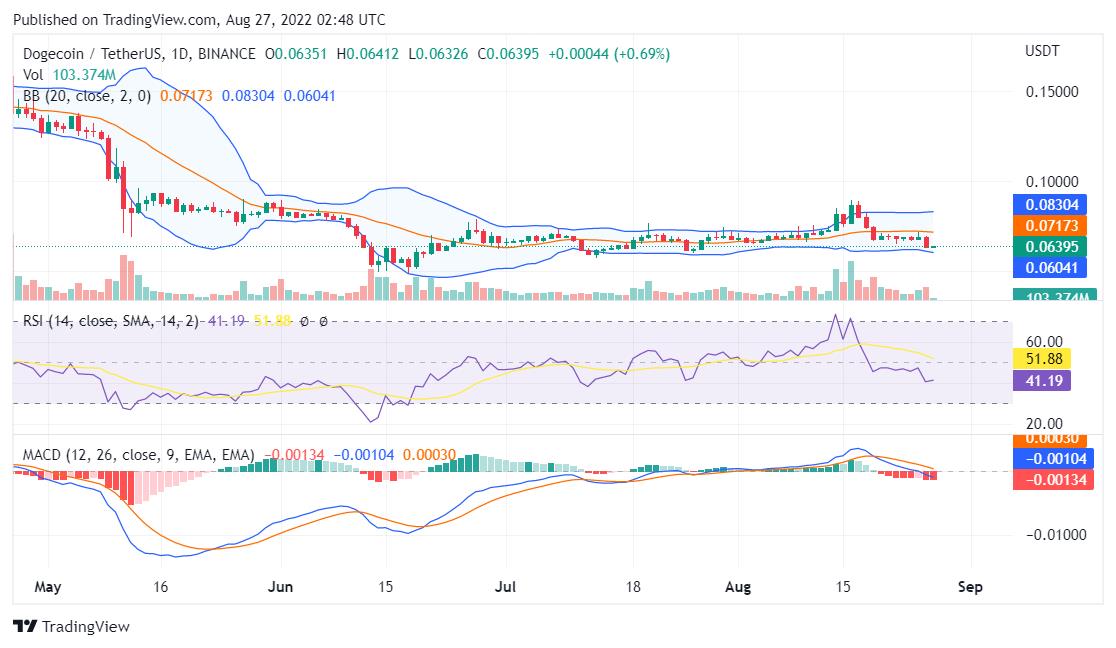Click the H0.06412 high value
1116x648 pixels.
point(368,54)
